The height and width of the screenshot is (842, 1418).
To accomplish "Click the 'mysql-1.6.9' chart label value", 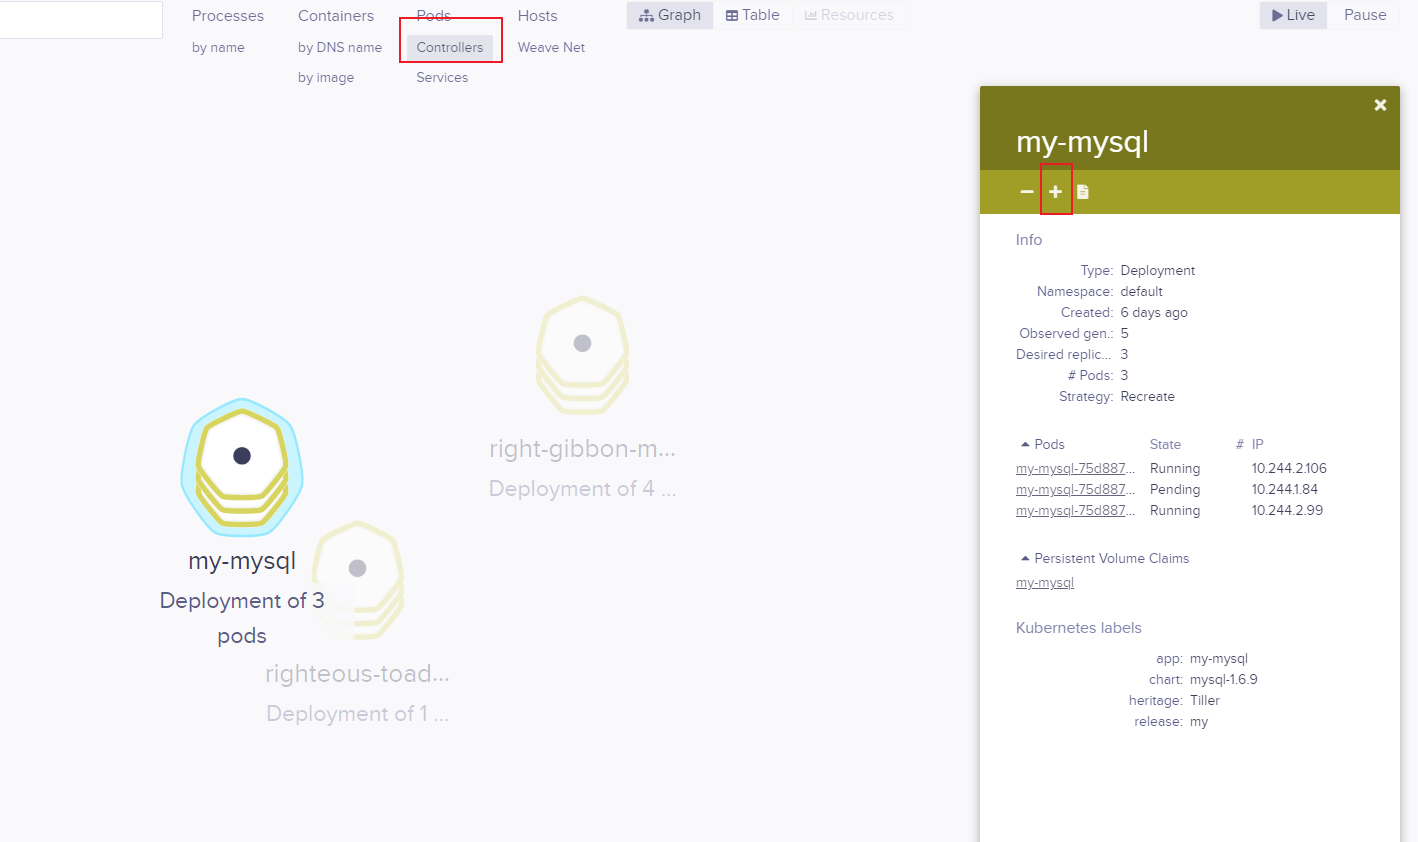I will (x=1224, y=679).
